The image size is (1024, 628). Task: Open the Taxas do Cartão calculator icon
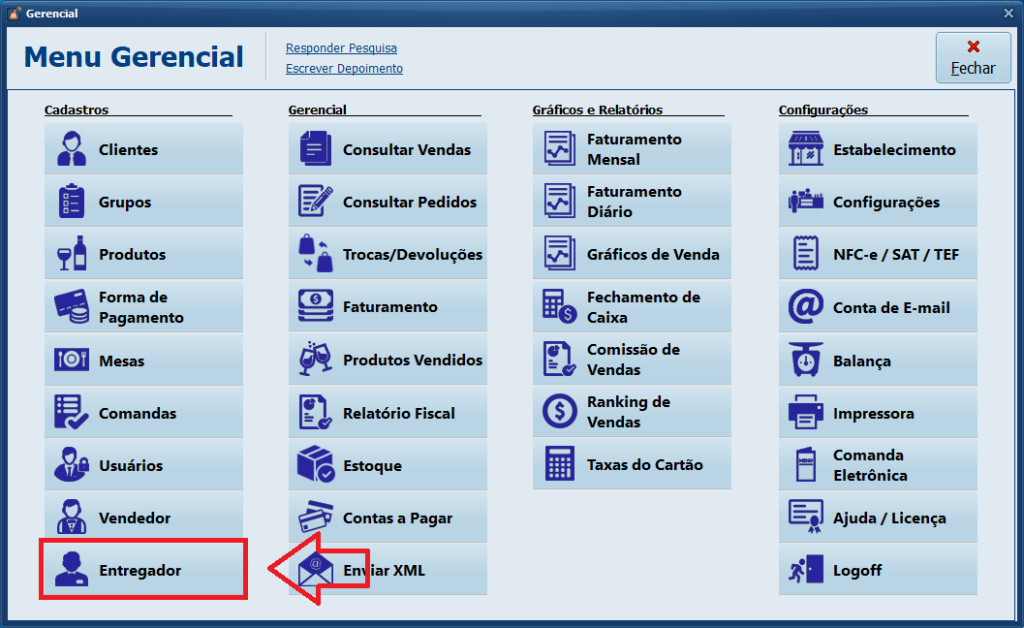point(559,464)
